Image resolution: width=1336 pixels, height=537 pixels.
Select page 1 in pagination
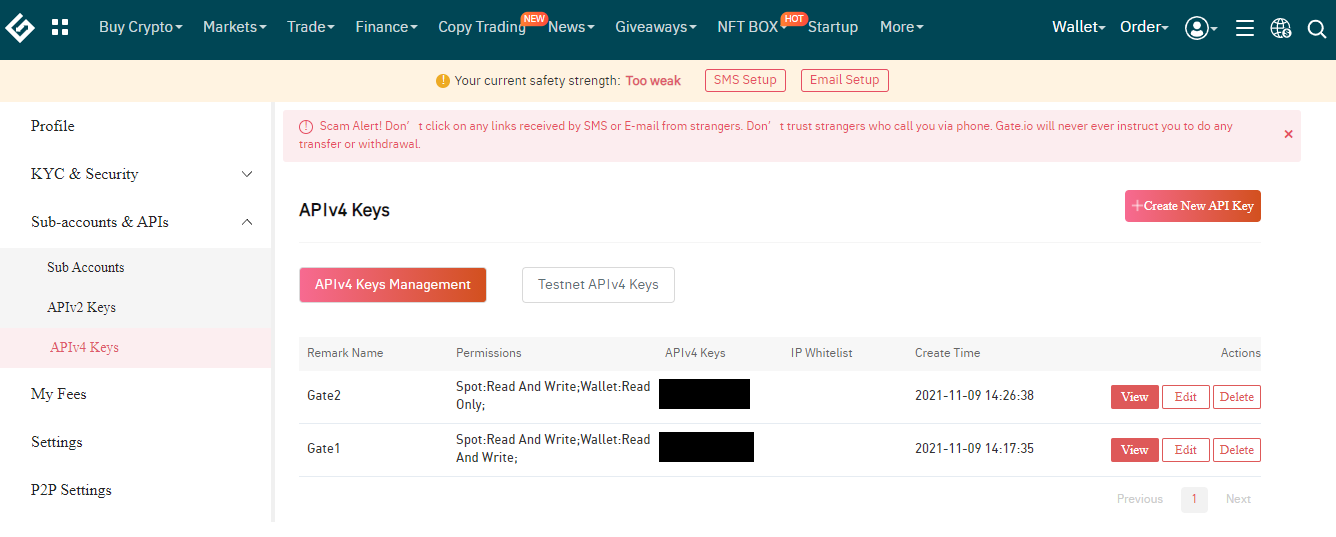pos(1194,499)
